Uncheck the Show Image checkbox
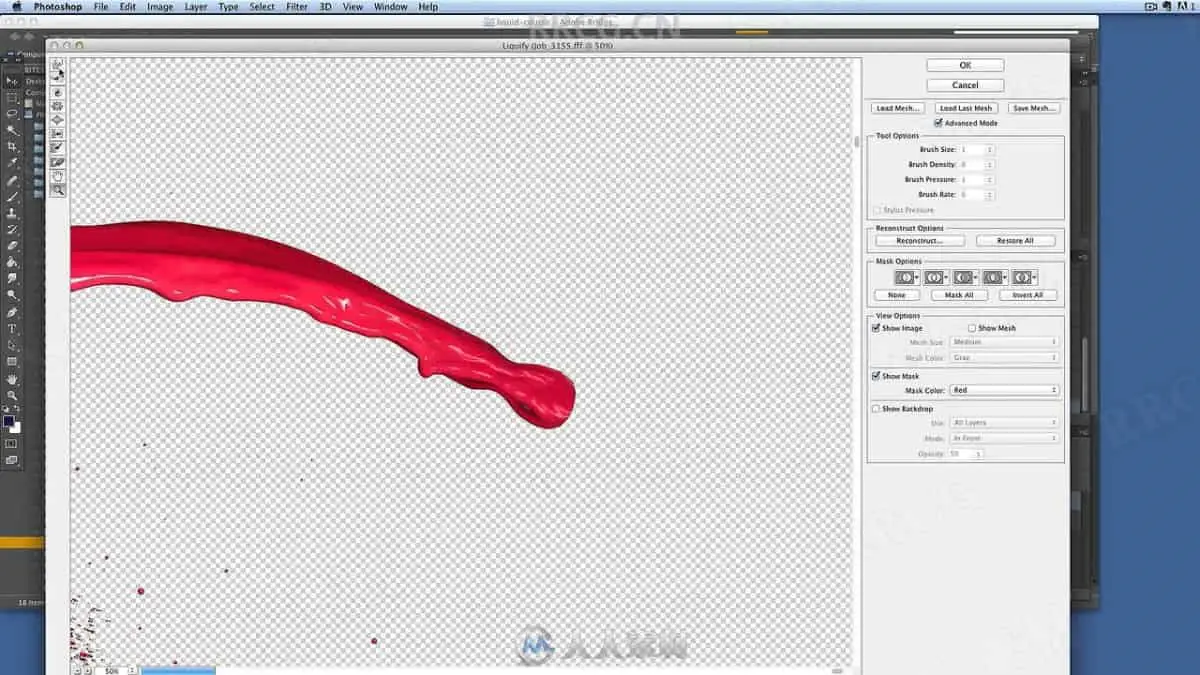 click(x=877, y=328)
